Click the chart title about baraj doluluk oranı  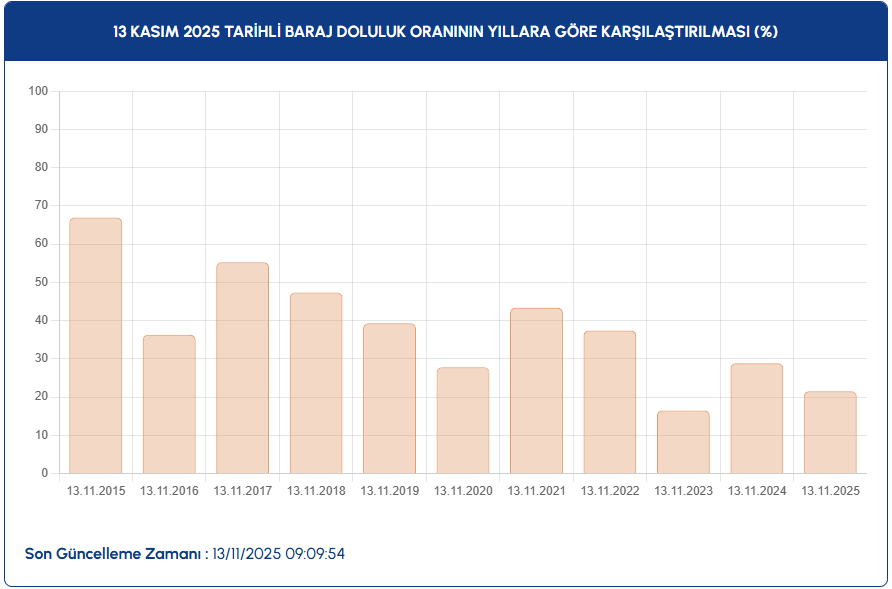tap(446, 31)
